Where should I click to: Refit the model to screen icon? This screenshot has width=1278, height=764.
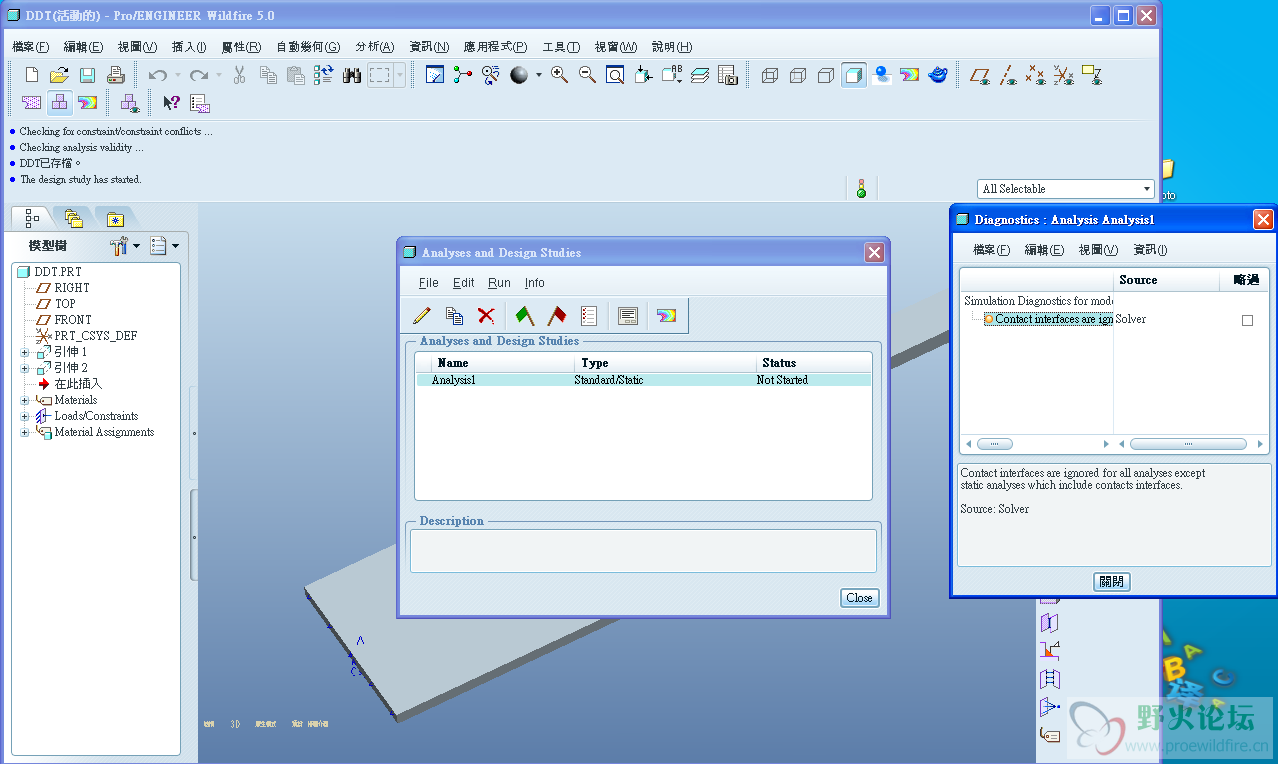pyautogui.click(x=615, y=75)
